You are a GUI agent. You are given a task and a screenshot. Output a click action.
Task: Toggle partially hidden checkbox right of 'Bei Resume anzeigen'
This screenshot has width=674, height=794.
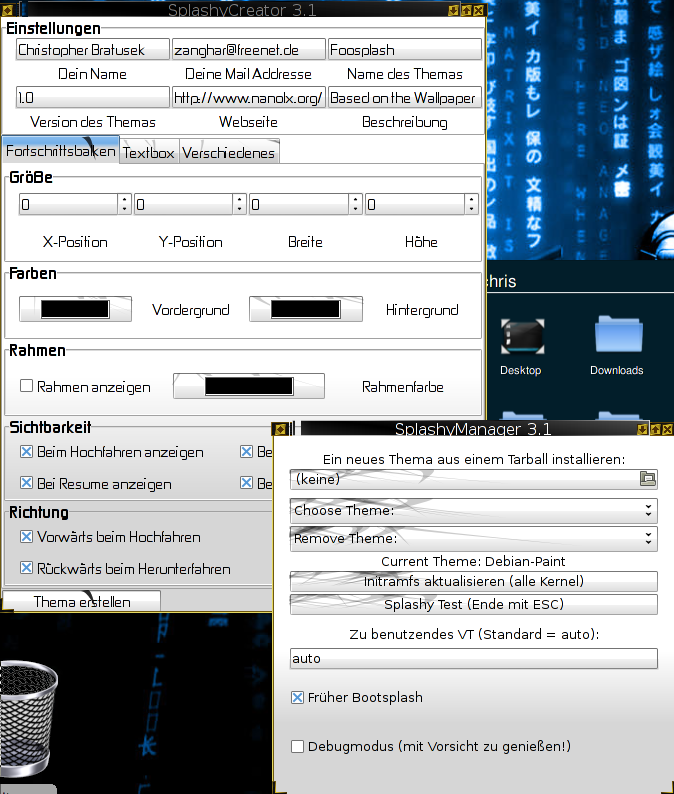pyautogui.click(x=246, y=483)
